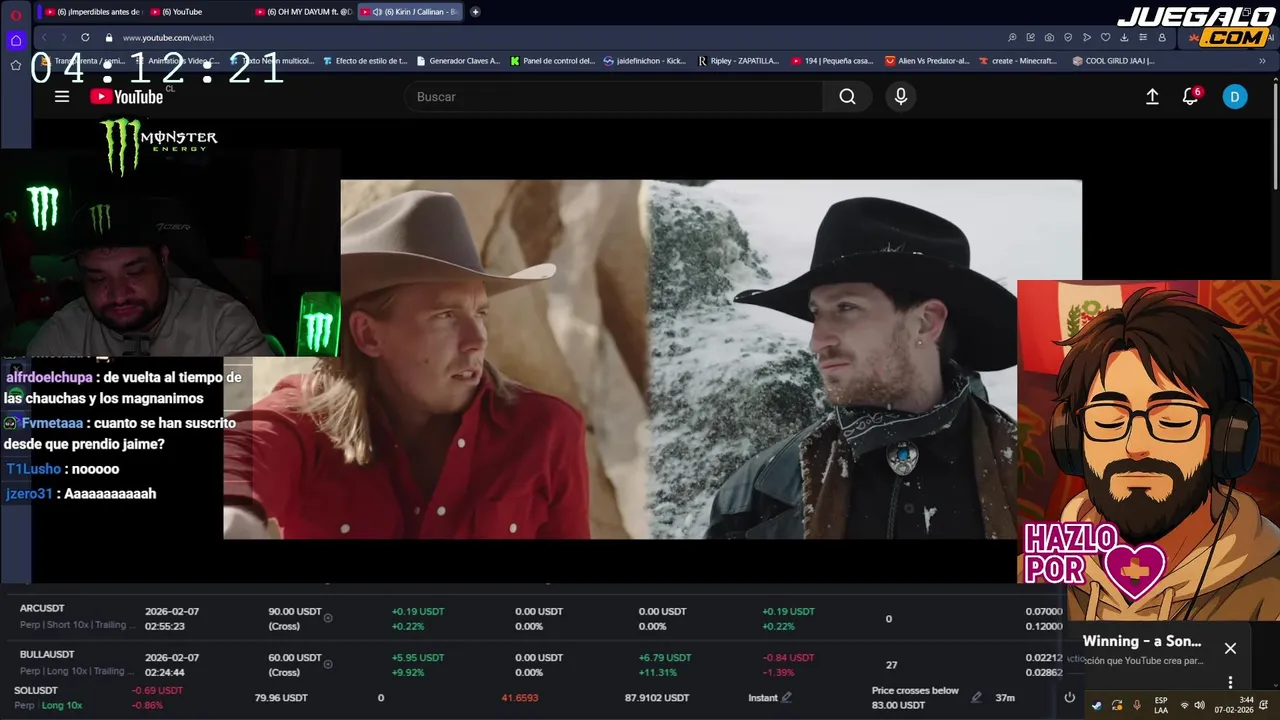Viewport: 1280px width, 720px height.
Task: Click the Opera logo menu
Action: 16,15
